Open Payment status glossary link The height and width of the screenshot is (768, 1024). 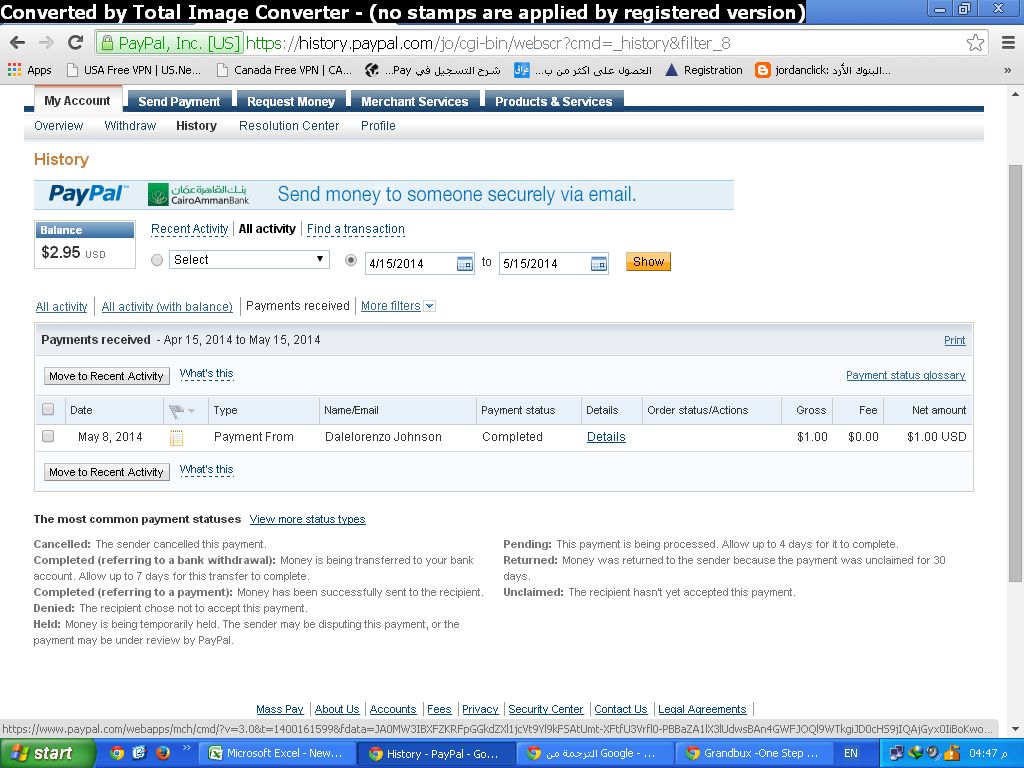[x=905, y=376]
